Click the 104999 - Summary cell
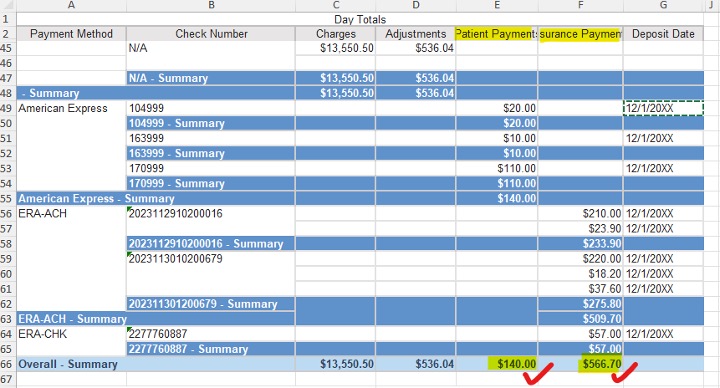This screenshot has height=388, width=720. coord(211,123)
